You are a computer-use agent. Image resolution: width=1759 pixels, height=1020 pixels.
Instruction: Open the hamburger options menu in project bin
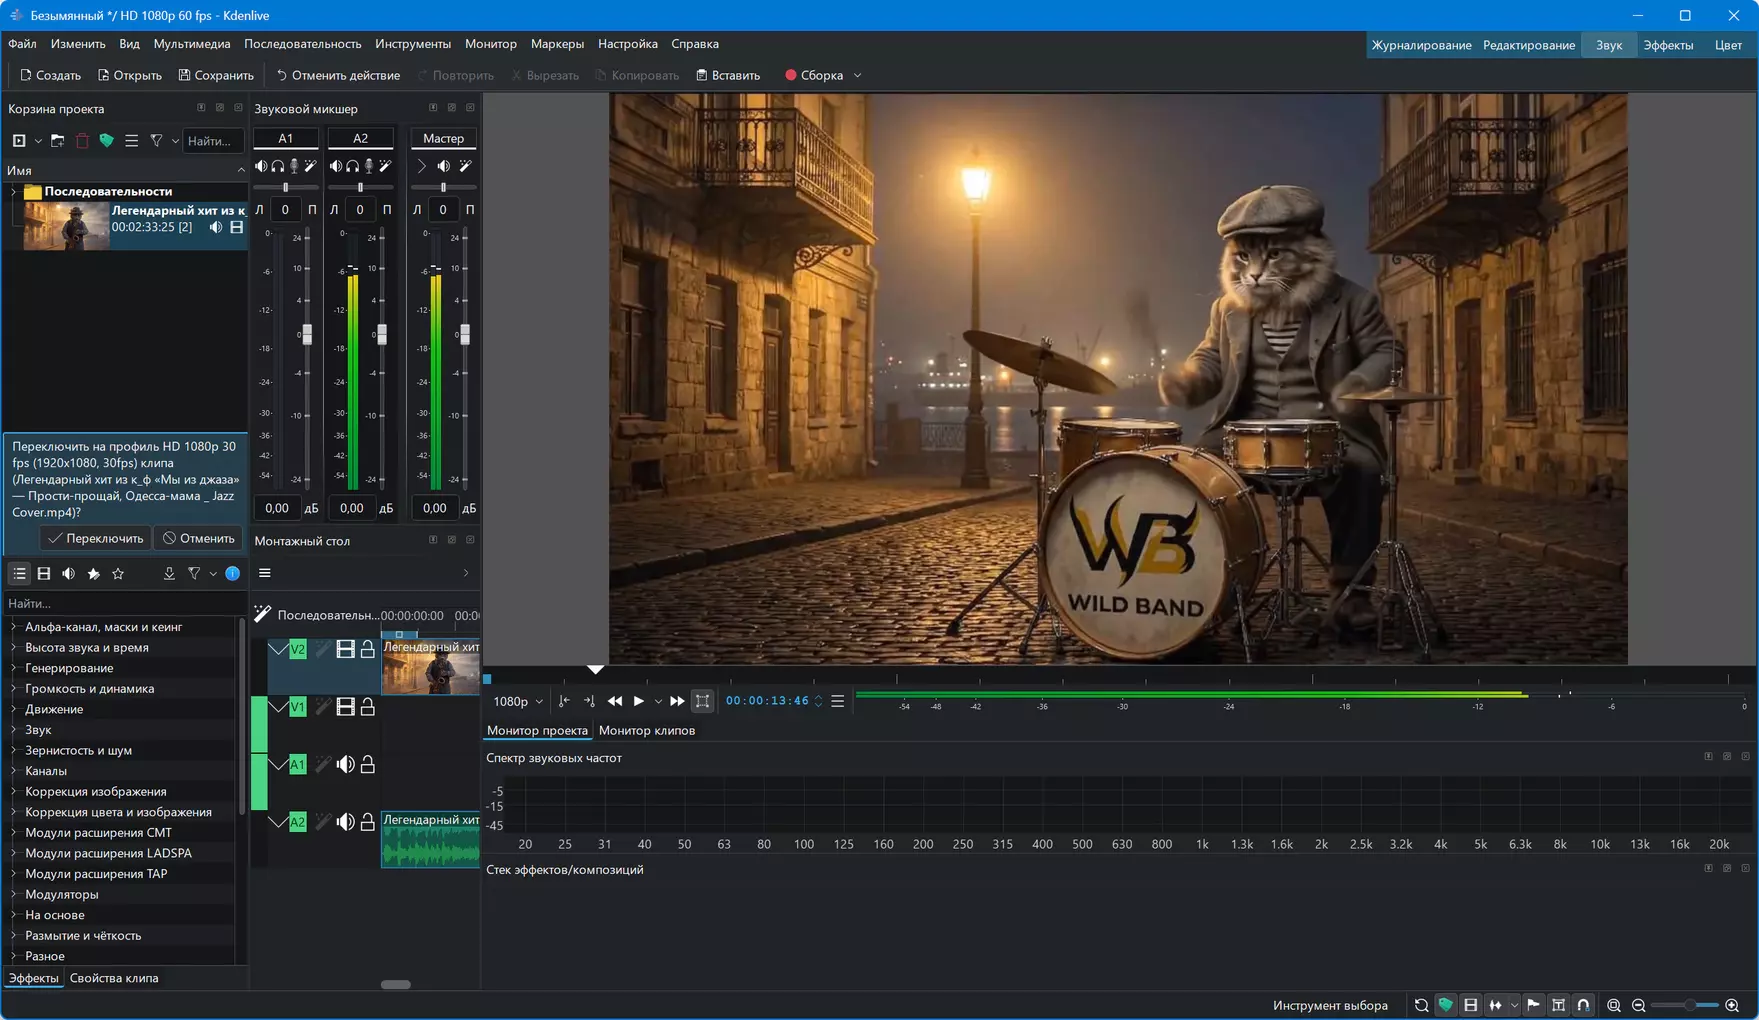click(131, 141)
